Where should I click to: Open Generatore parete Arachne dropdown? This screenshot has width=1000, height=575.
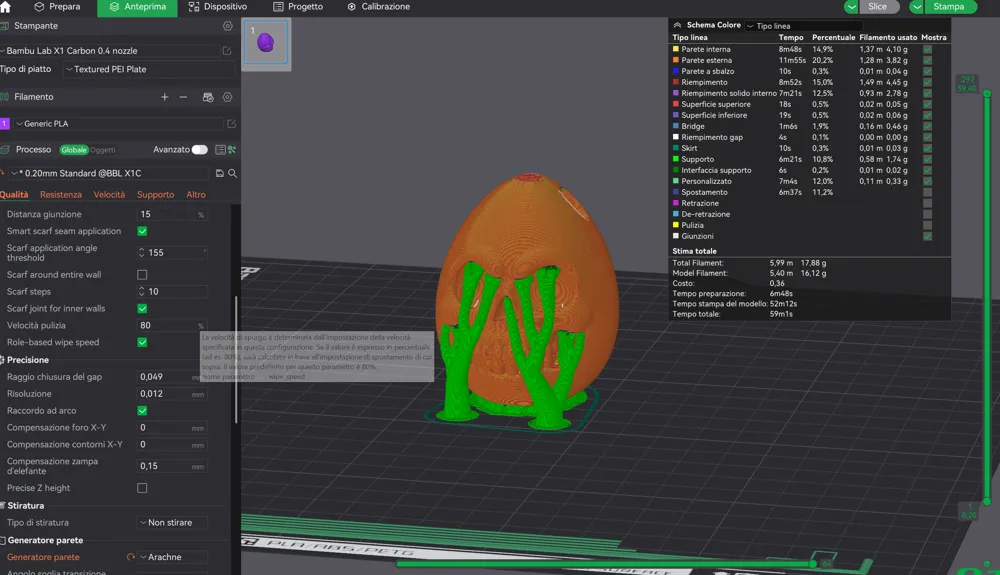coord(172,557)
